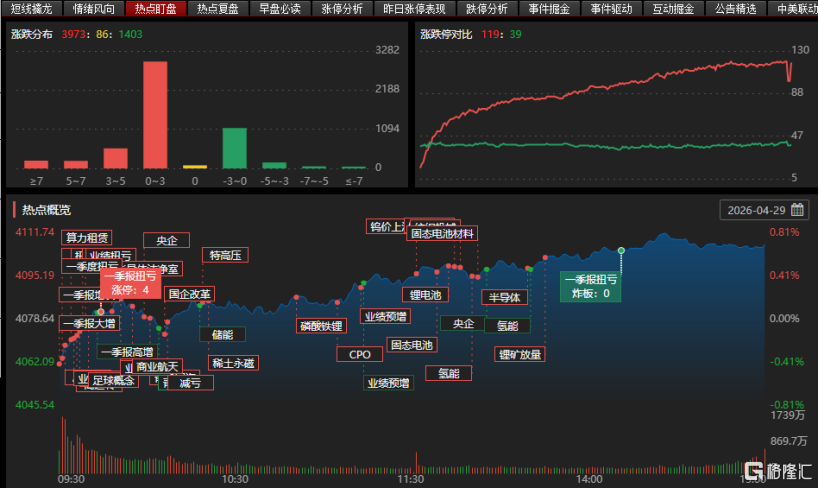The height and width of the screenshot is (488, 819).
Task: Click the green 一季报扭亏 炸板: 0 tooltip
Action: pyautogui.click(x=591, y=286)
